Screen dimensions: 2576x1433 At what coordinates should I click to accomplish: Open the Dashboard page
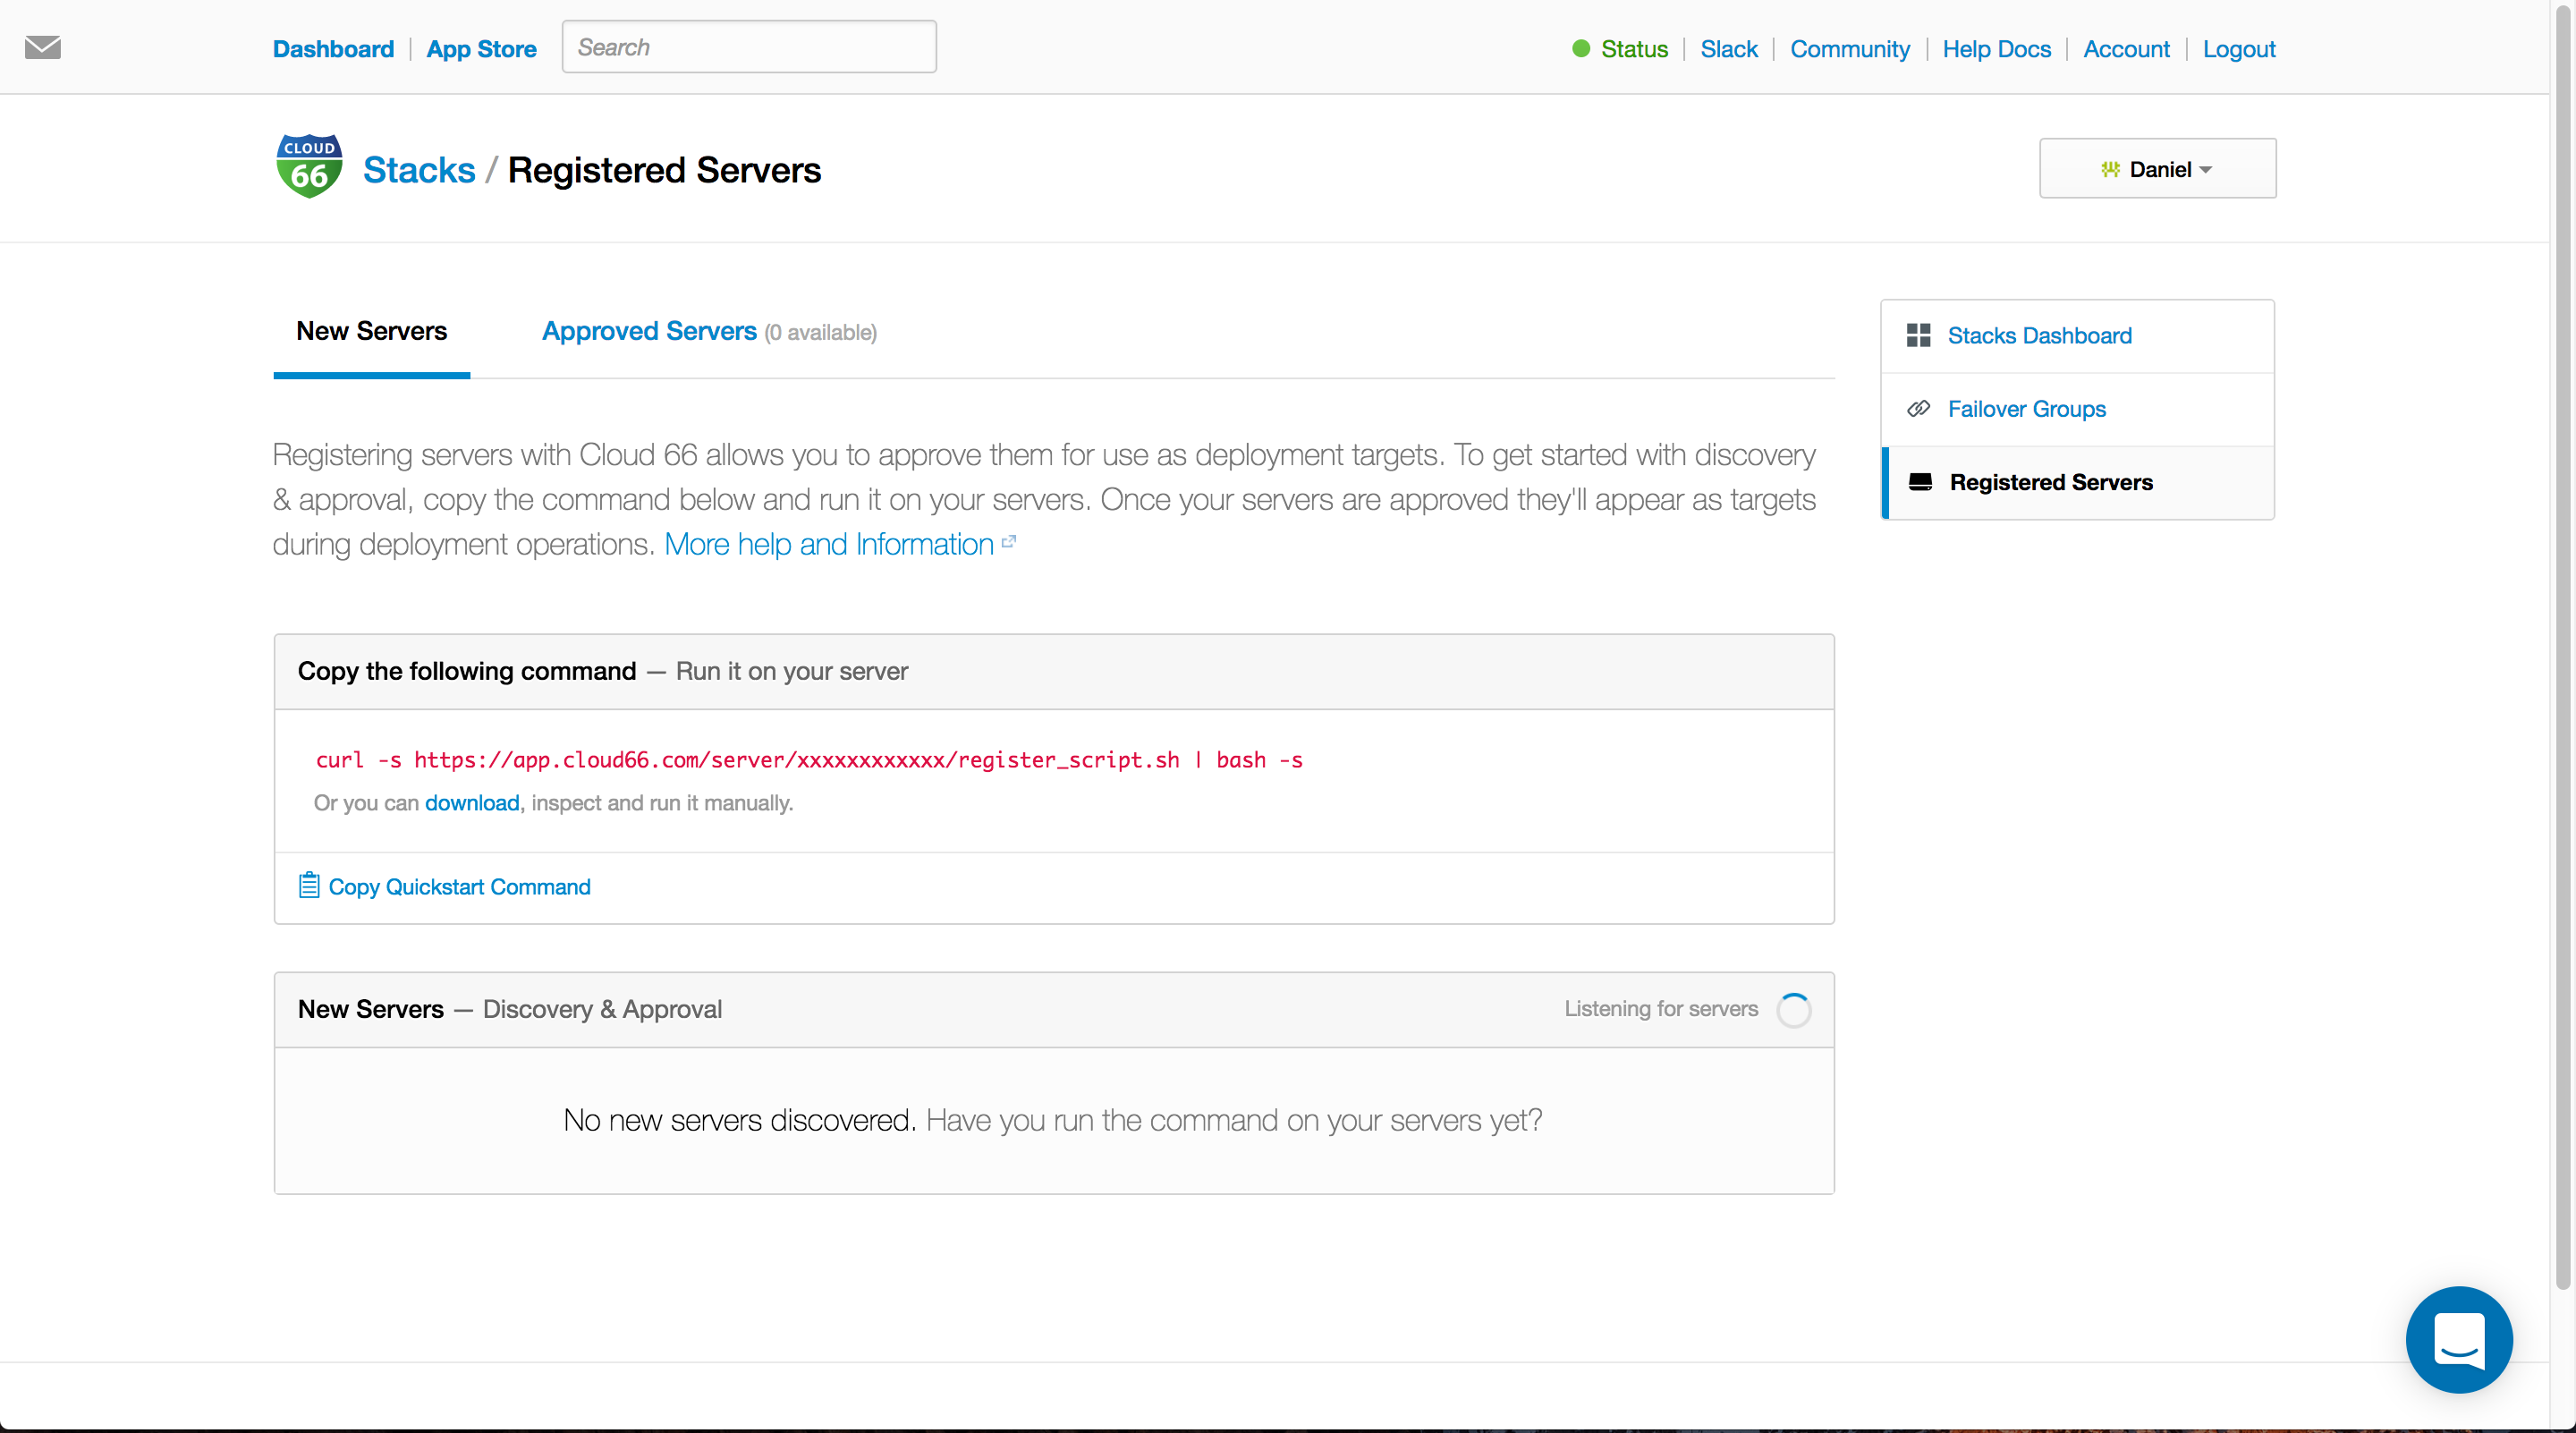click(x=333, y=48)
